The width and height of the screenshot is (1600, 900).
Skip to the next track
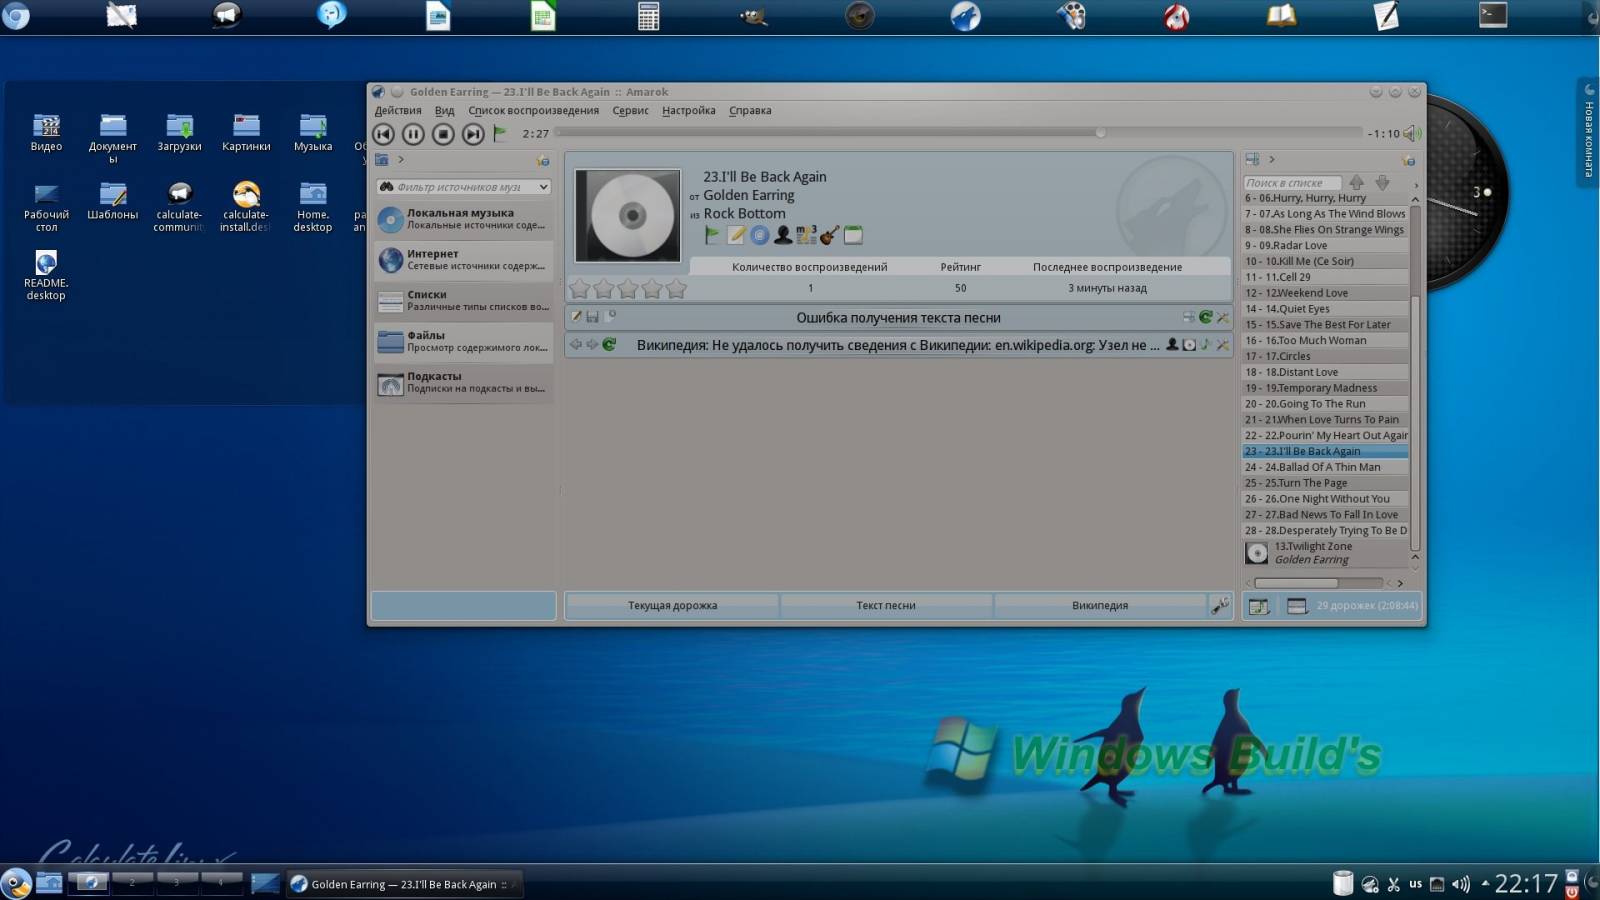473,134
